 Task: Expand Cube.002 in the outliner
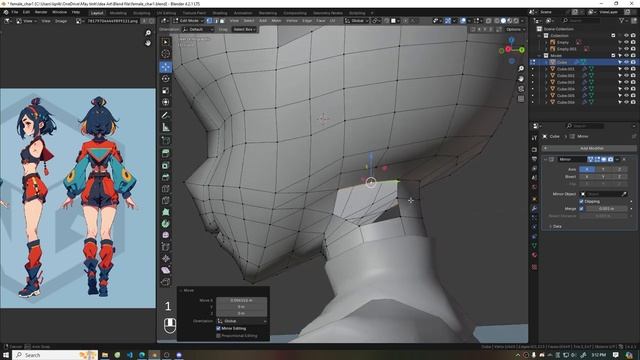(546, 76)
